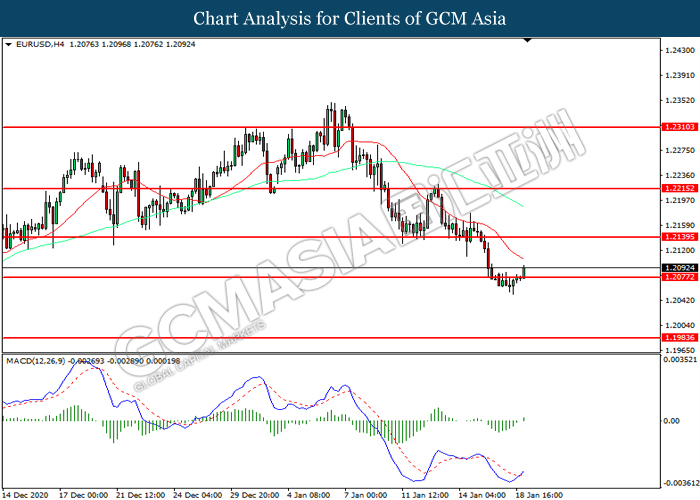Click the 14 Jan 04:00 time label
The width and height of the screenshot is (700, 500).
(482, 495)
